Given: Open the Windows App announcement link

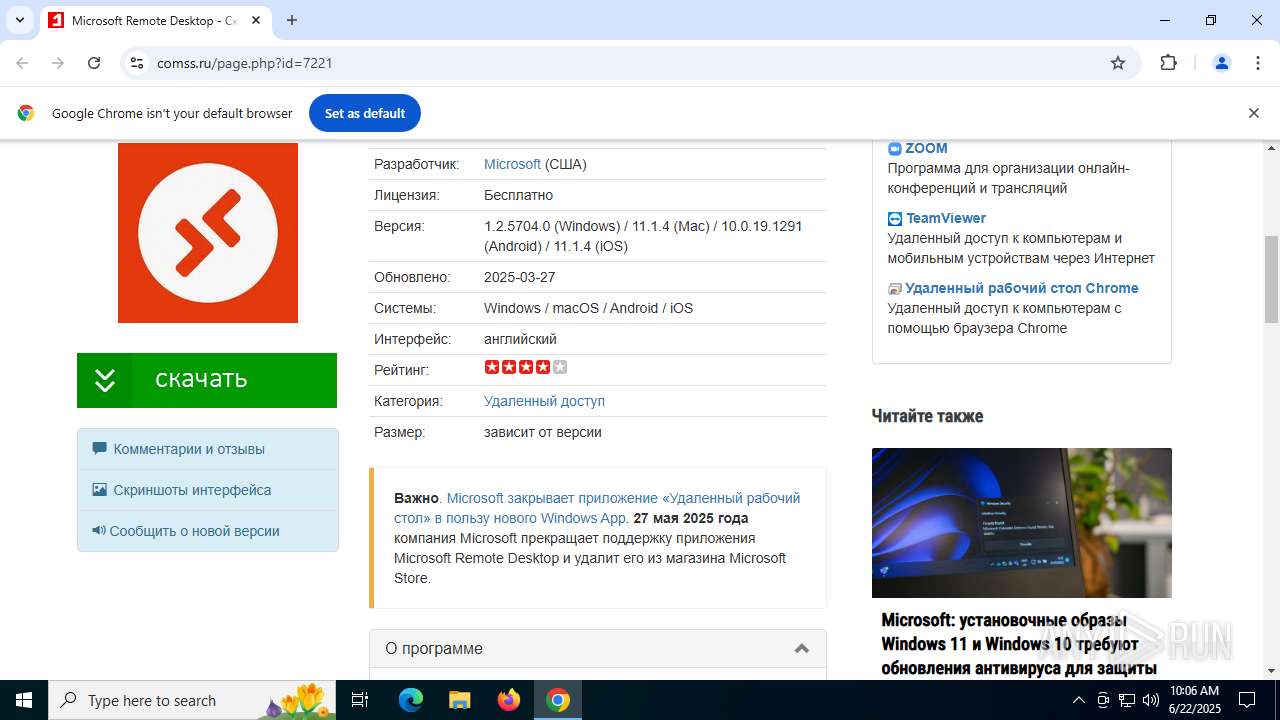Looking at the screenshot, I should tap(597, 508).
